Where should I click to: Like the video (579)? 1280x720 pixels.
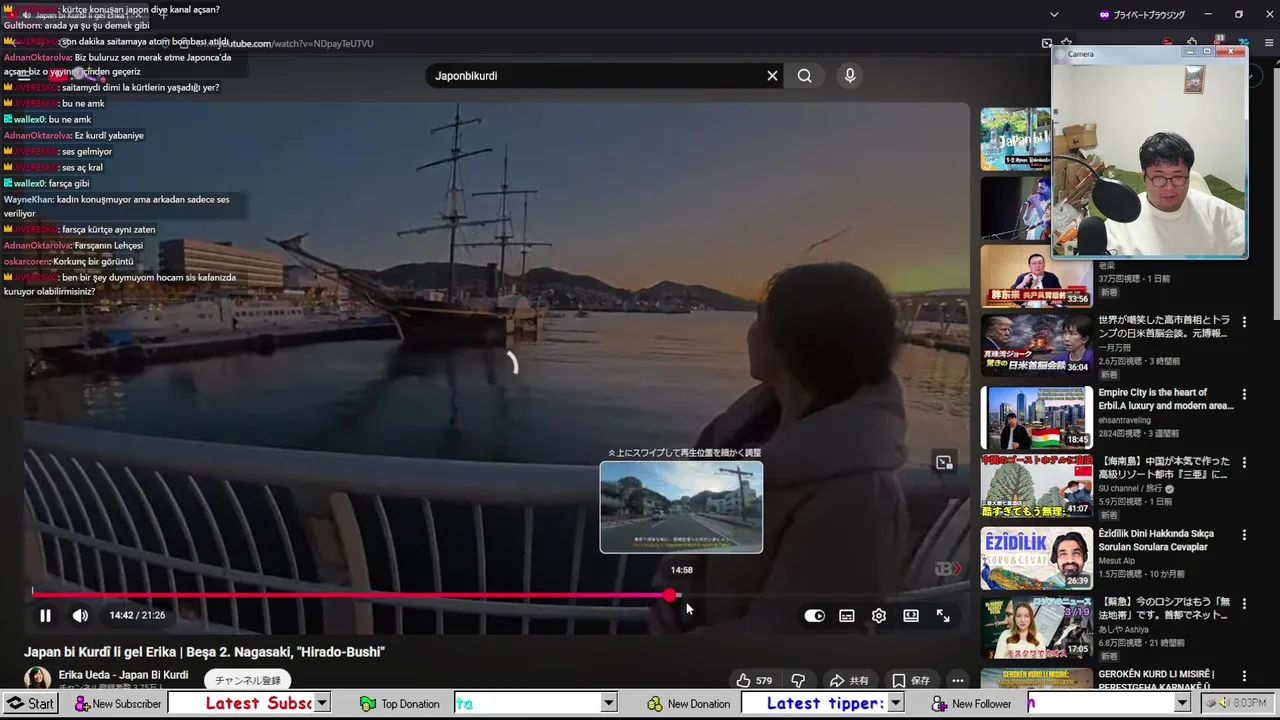(754, 681)
